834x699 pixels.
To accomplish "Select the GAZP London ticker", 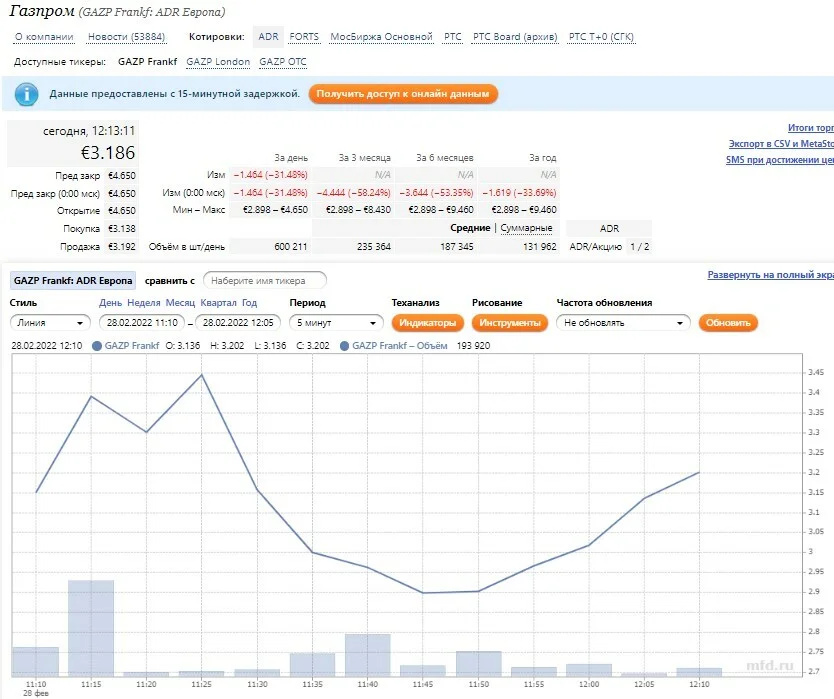I will 218,62.
